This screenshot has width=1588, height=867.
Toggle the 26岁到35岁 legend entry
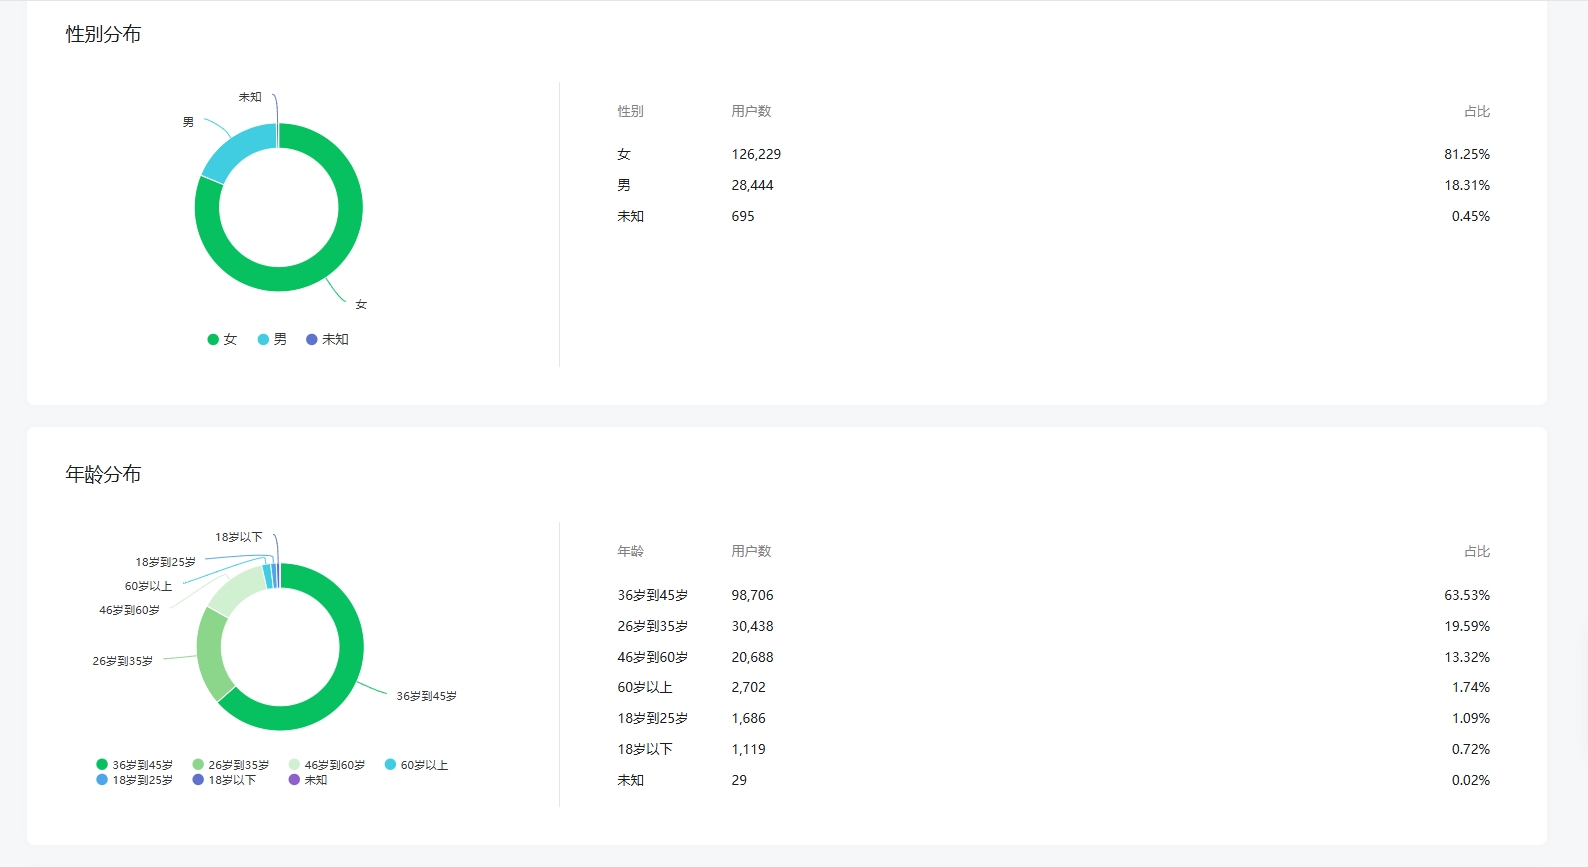tap(230, 765)
